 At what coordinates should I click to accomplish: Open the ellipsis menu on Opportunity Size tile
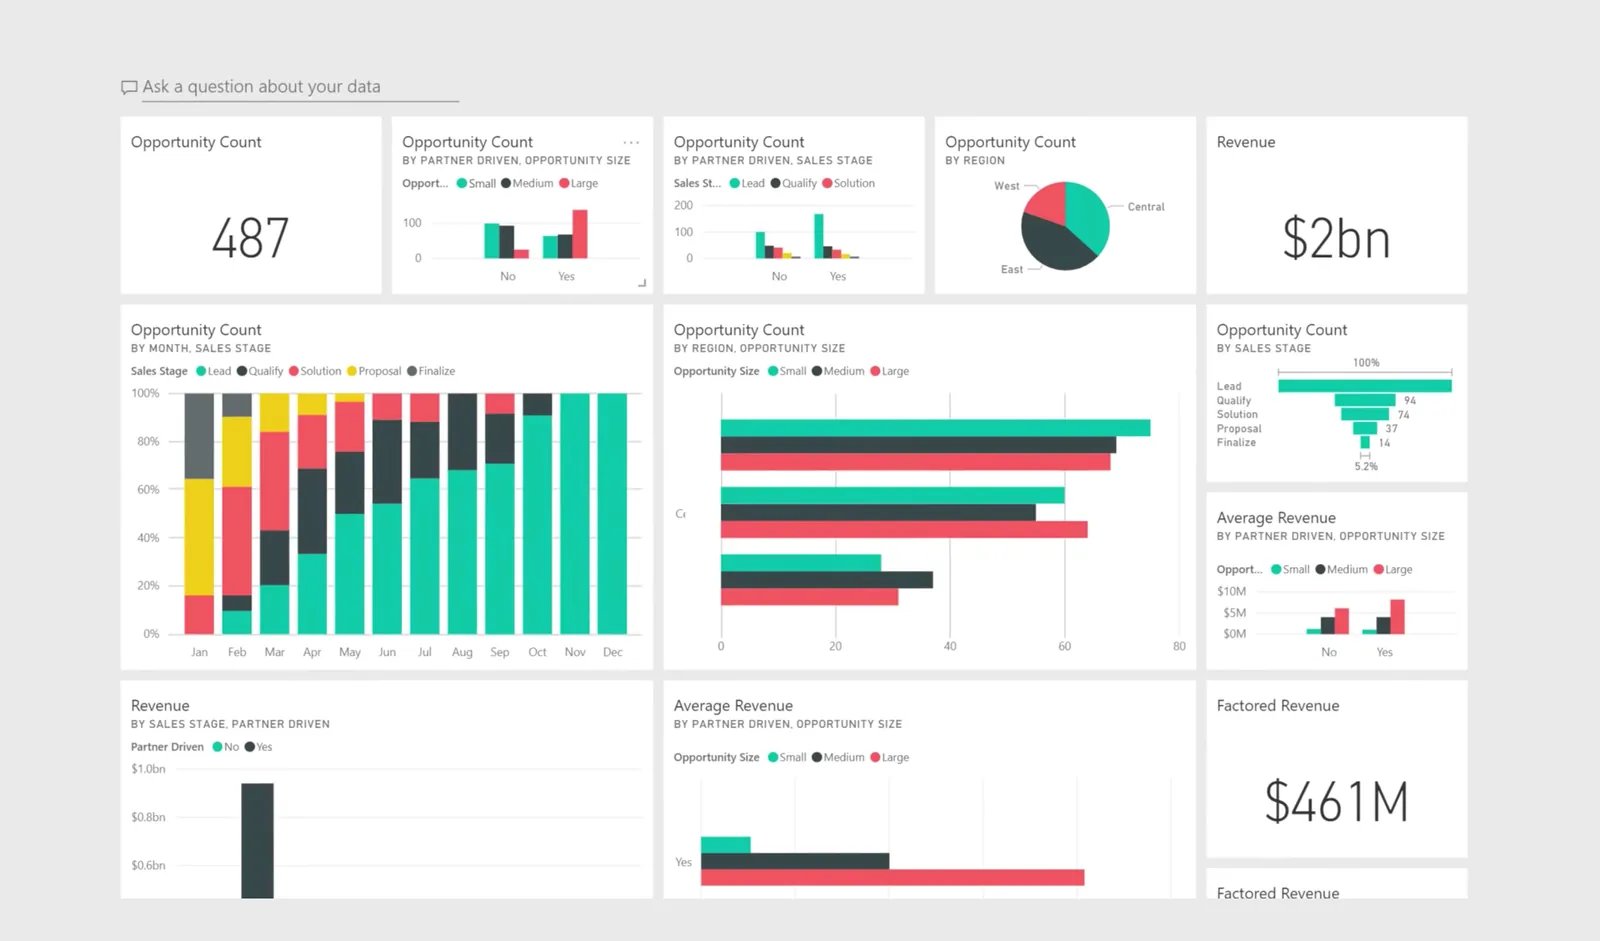(631, 143)
